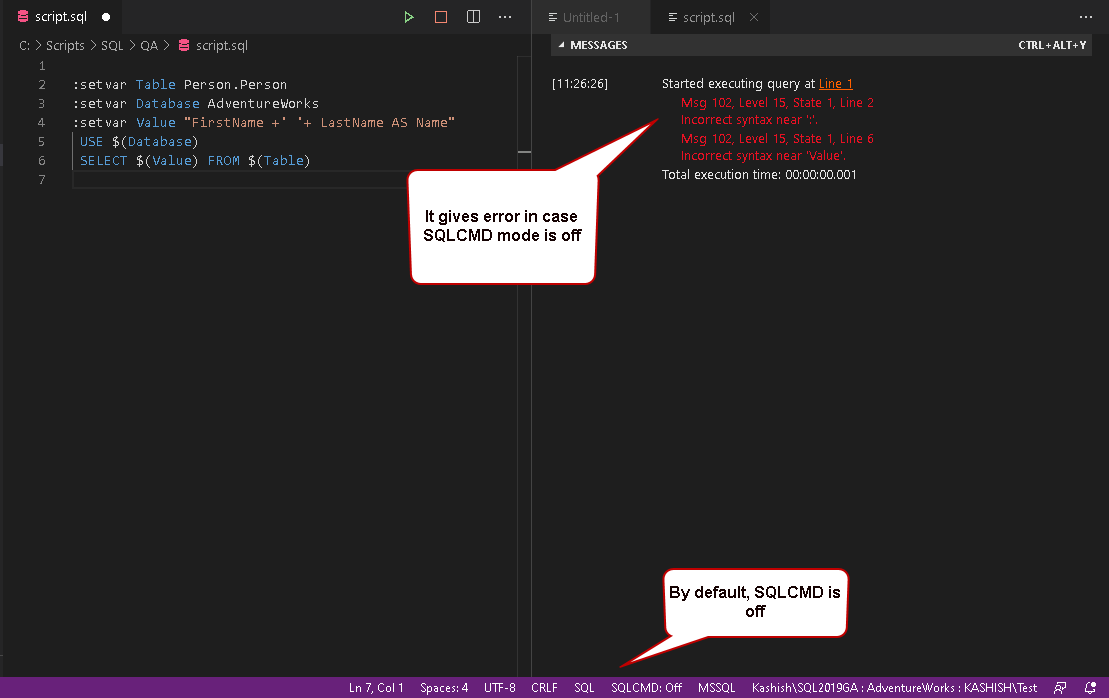Split the editor with the split icon
Viewport: 1109px width, 698px height.
pyautogui.click(x=473, y=17)
